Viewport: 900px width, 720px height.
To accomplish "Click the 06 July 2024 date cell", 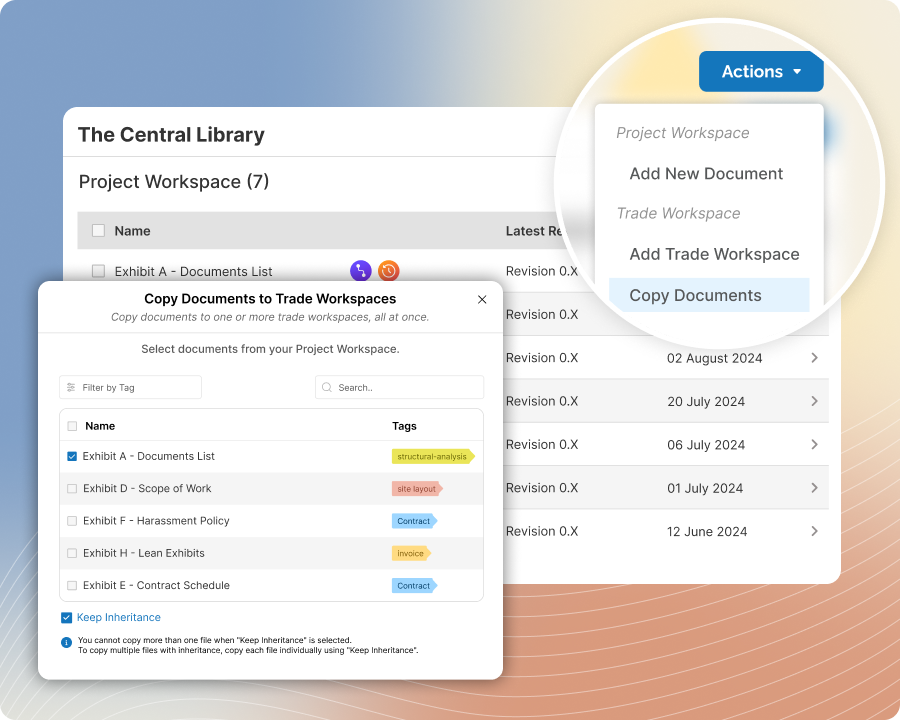I will 706,445.
